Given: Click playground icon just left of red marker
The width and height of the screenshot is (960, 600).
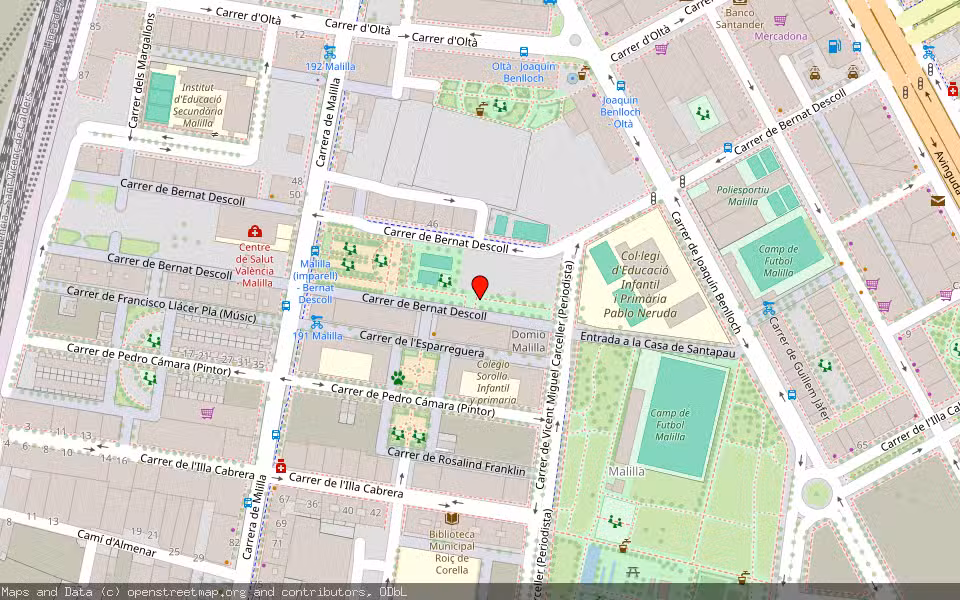Looking at the screenshot, I should click(444, 281).
